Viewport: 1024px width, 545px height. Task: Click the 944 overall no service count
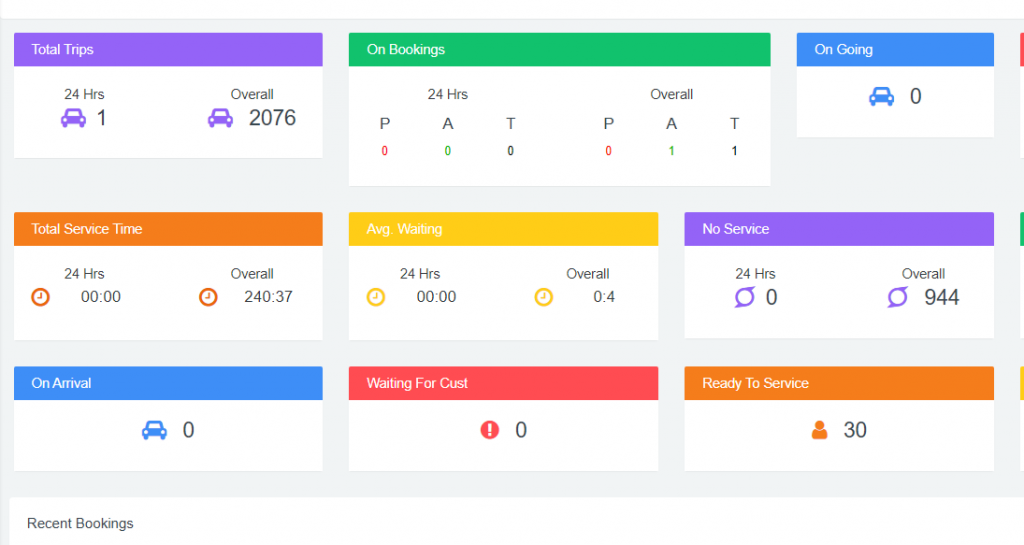[x=942, y=297]
